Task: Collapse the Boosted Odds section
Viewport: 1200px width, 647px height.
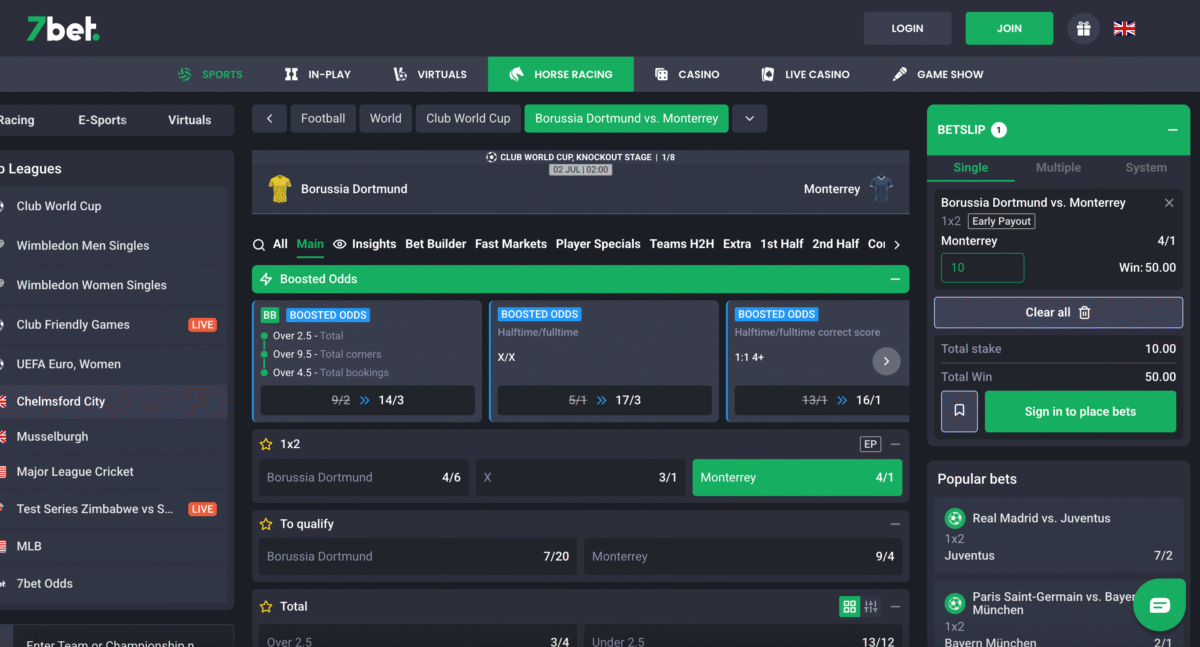Action: 895,279
